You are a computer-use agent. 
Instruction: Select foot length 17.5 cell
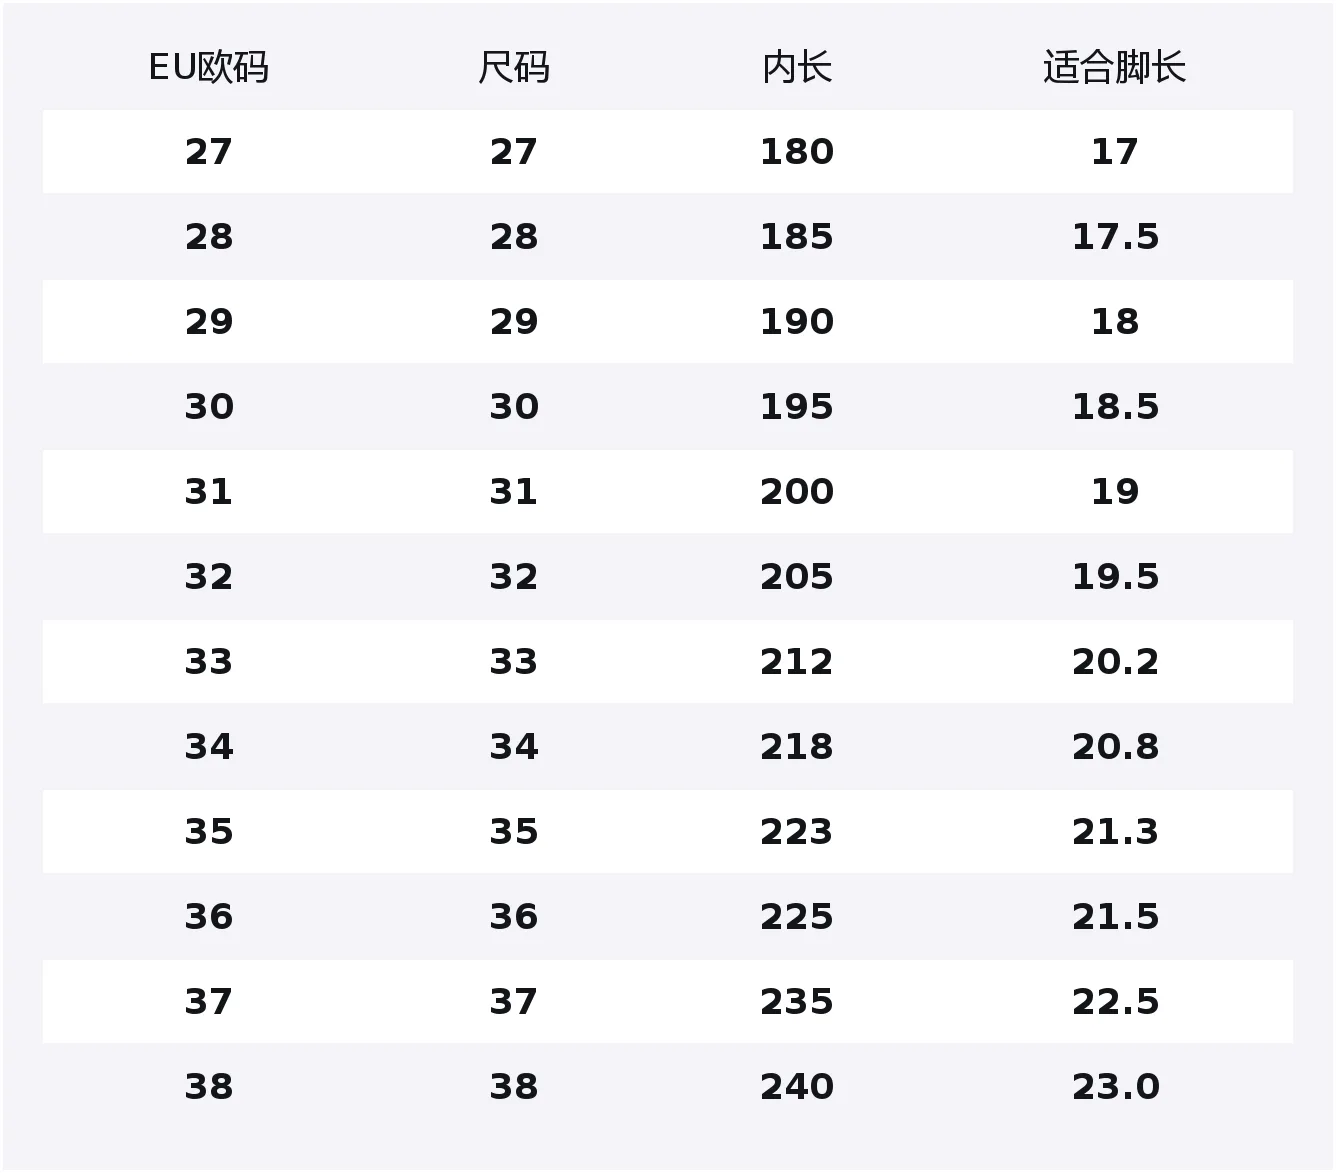pyautogui.click(x=1115, y=237)
